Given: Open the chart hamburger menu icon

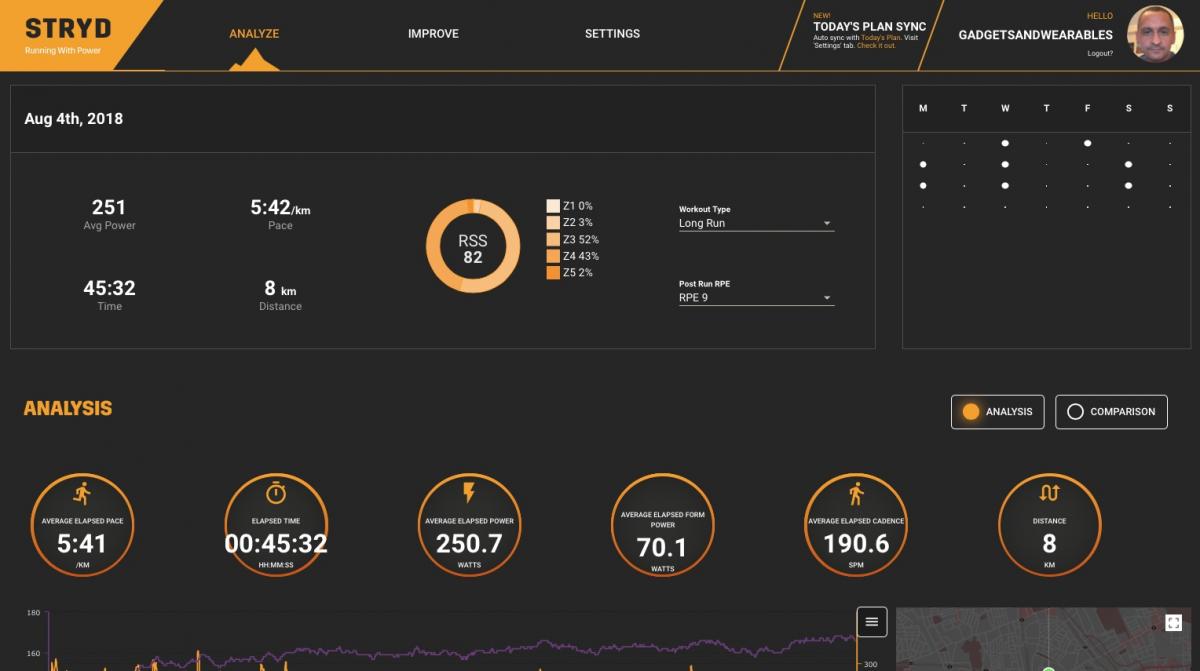Looking at the screenshot, I should click(x=871, y=622).
